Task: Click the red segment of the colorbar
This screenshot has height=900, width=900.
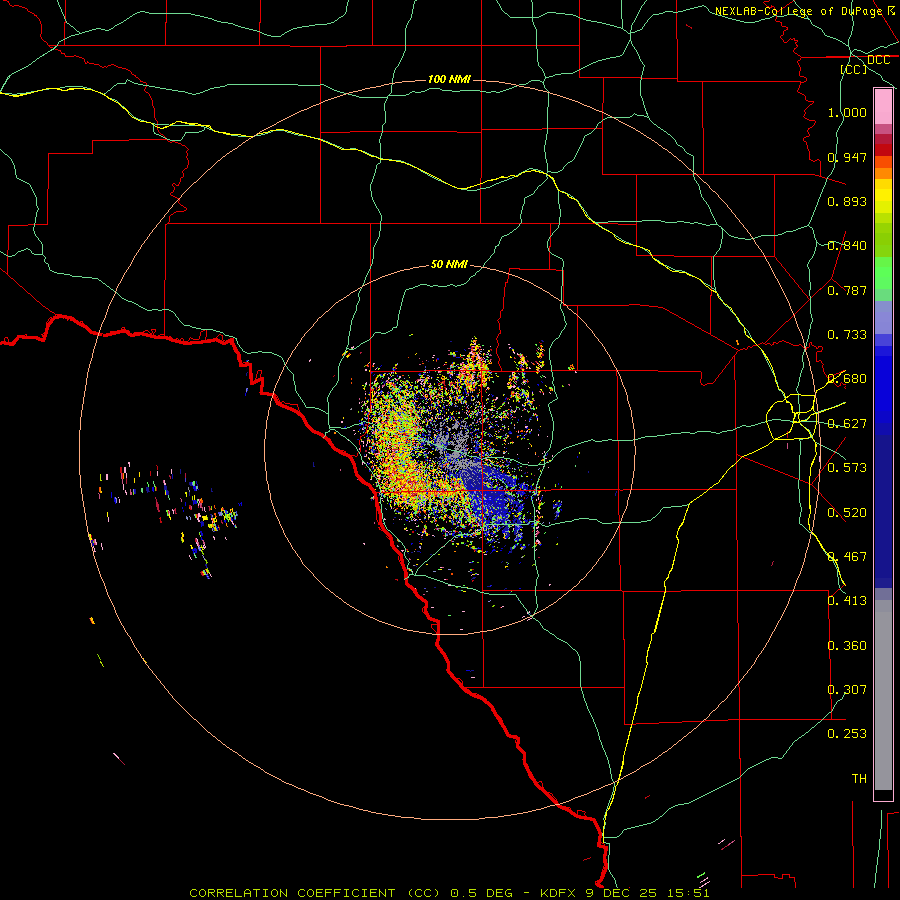Action: (x=883, y=150)
